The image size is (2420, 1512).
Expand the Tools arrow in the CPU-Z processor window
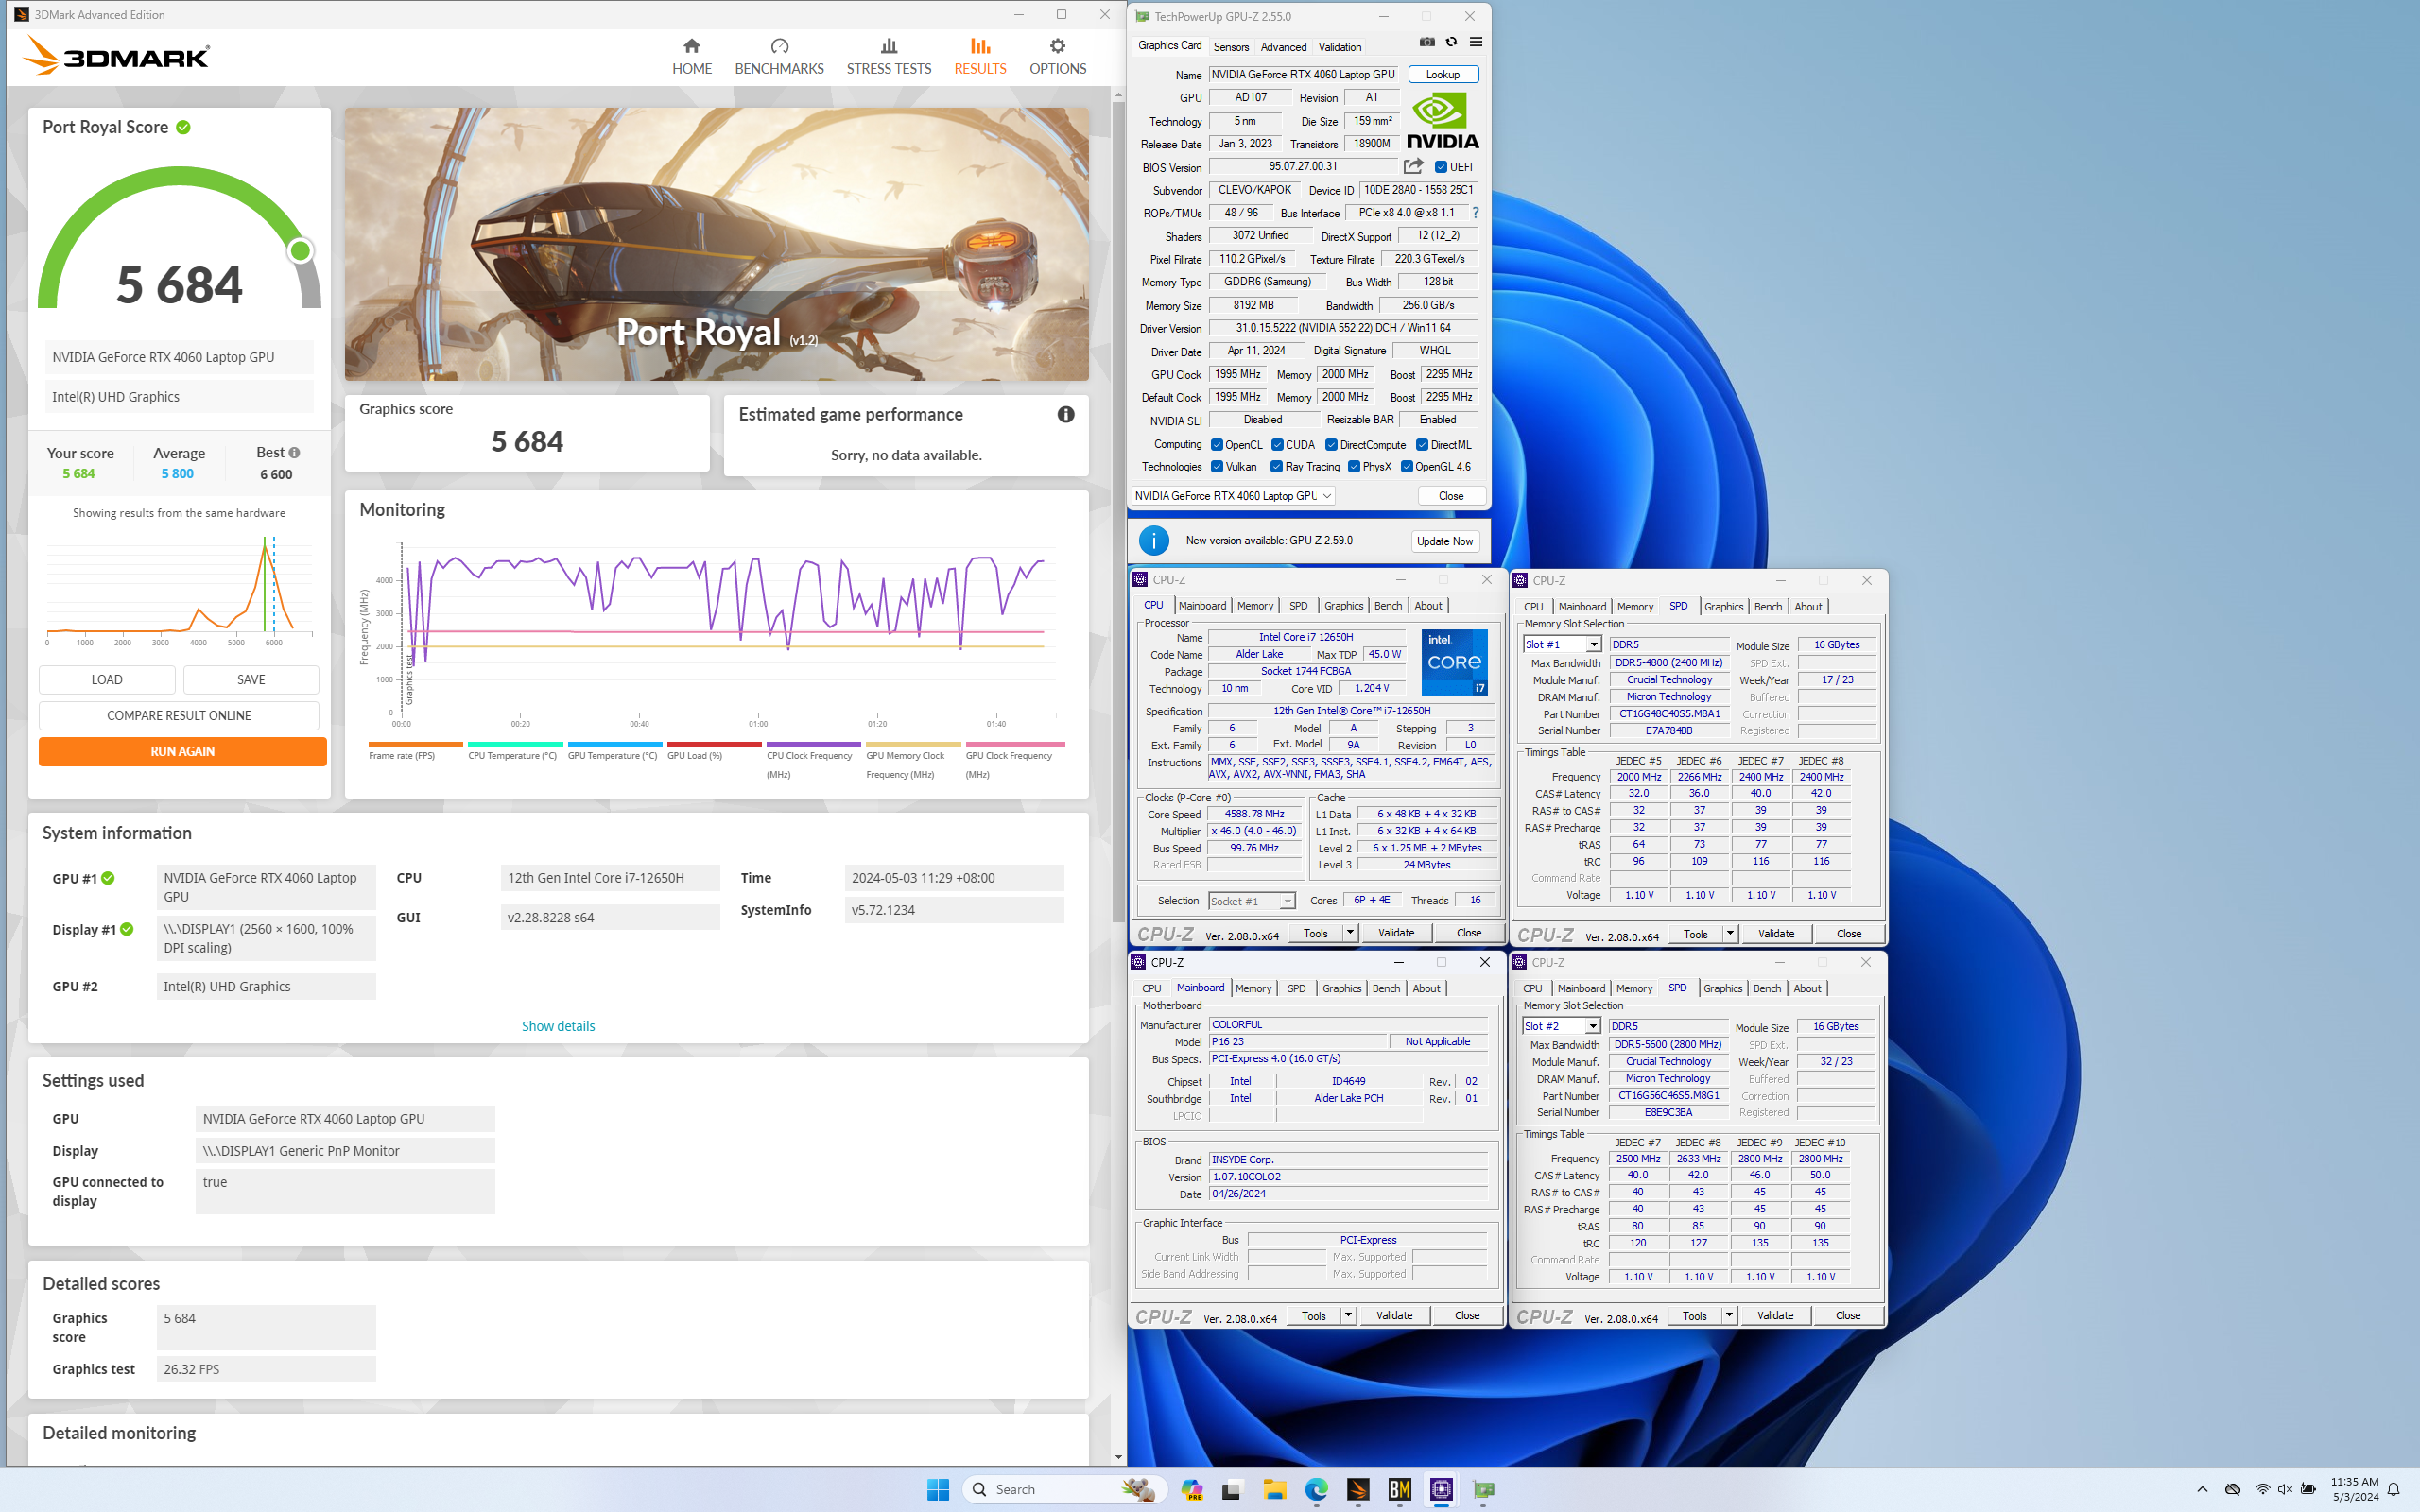point(1350,933)
